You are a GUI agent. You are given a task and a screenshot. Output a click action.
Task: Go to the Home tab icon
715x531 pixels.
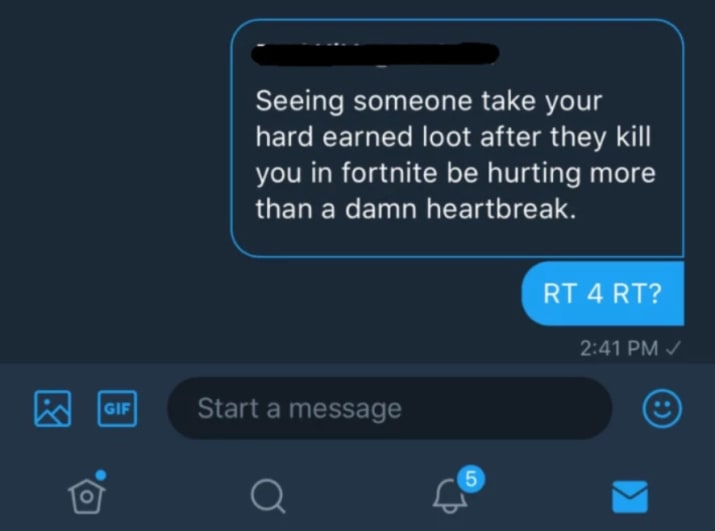coord(88,494)
